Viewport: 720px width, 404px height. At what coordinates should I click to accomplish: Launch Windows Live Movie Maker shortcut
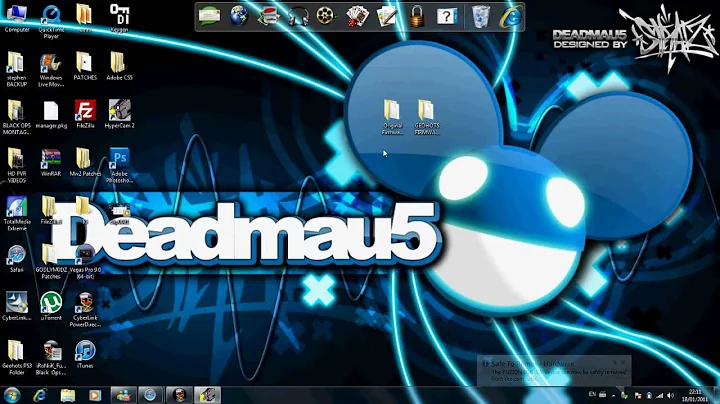pyautogui.click(x=51, y=69)
